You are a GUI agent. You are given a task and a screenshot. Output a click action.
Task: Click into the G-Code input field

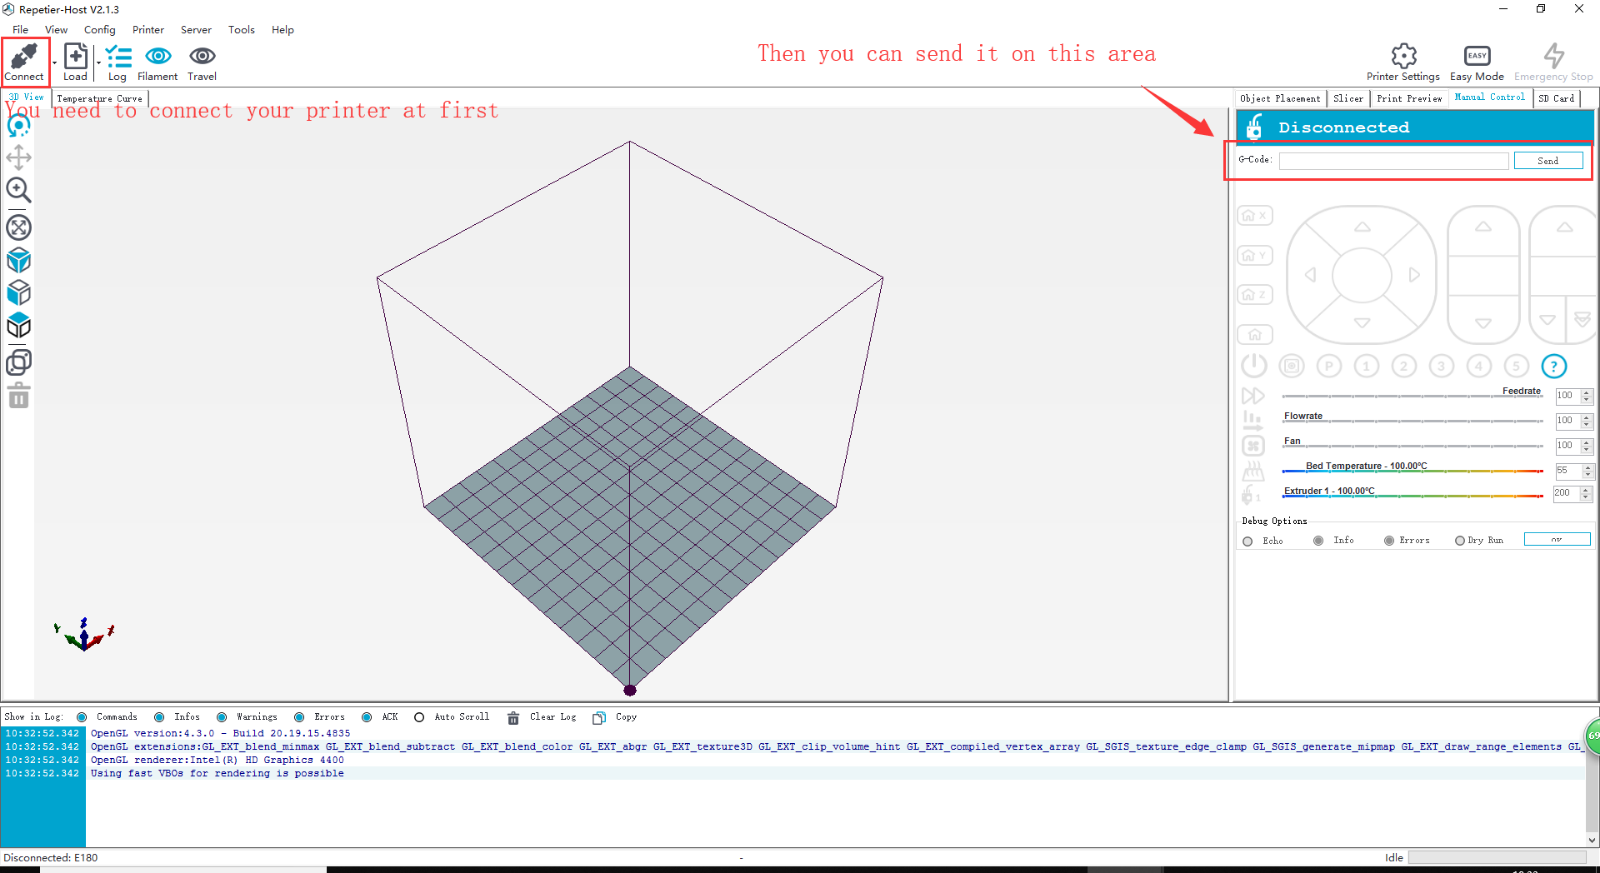point(1393,161)
